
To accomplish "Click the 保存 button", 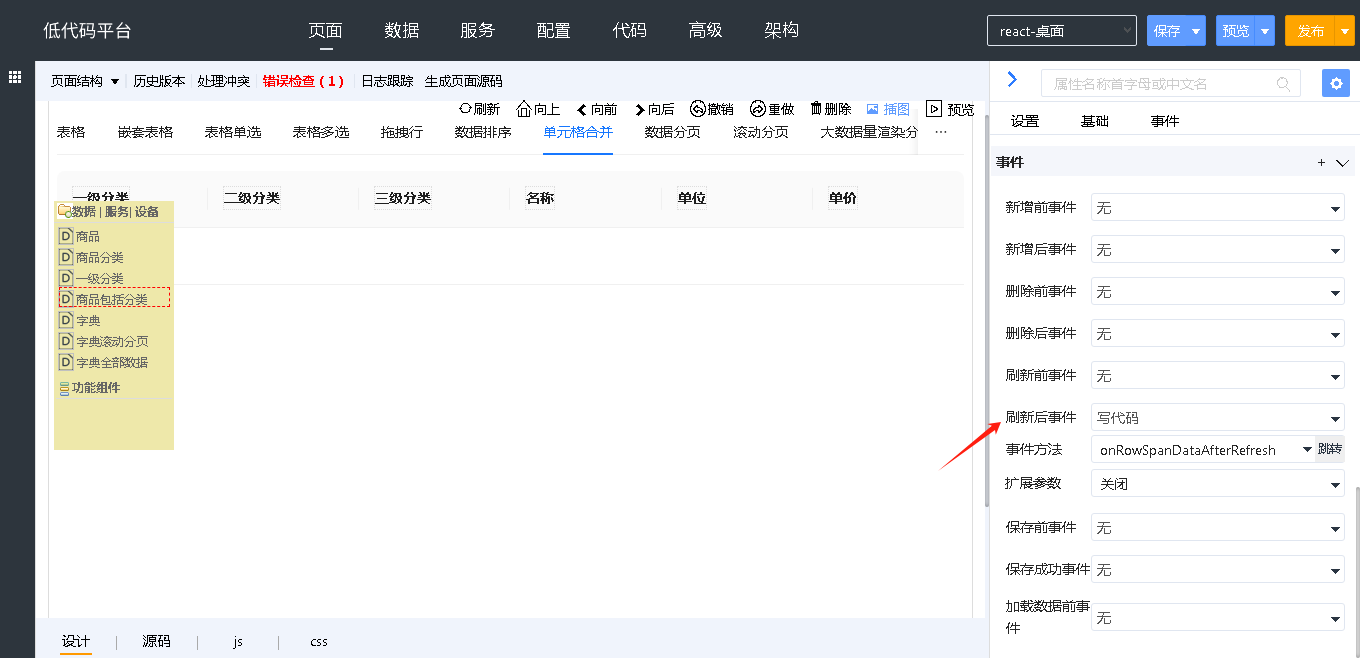I will [x=1167, y=31].
